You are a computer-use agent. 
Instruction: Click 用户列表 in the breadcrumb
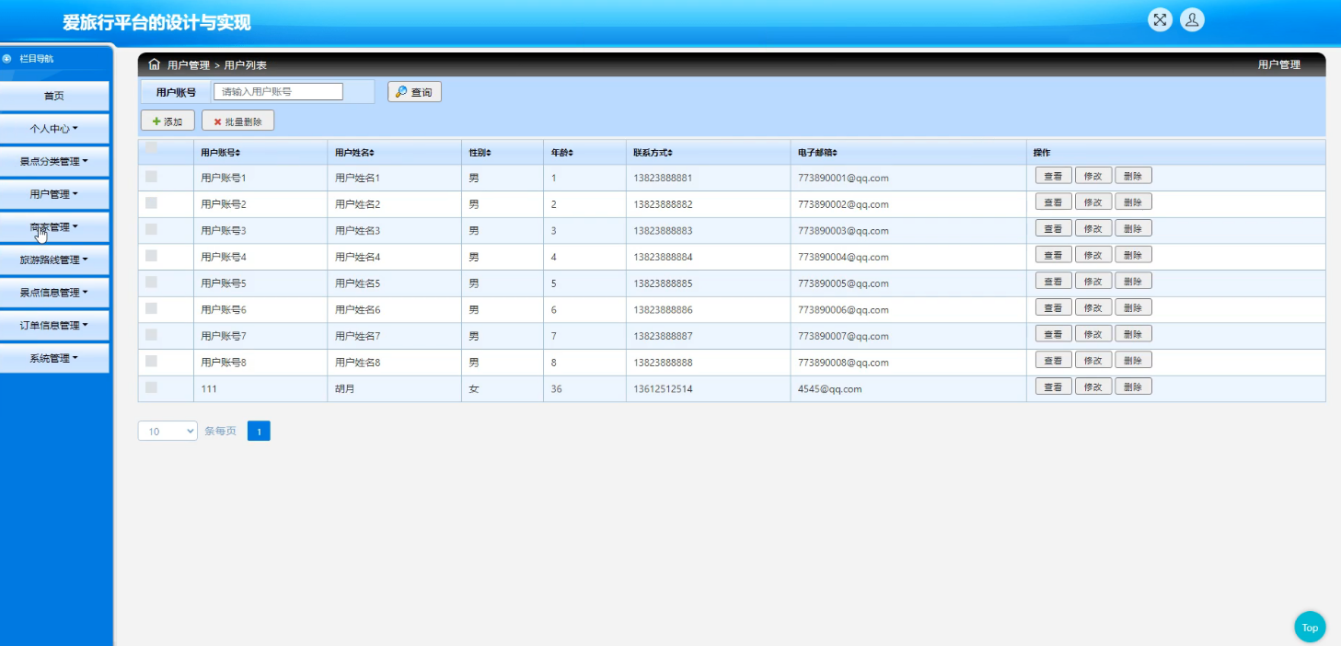point(245,65)
